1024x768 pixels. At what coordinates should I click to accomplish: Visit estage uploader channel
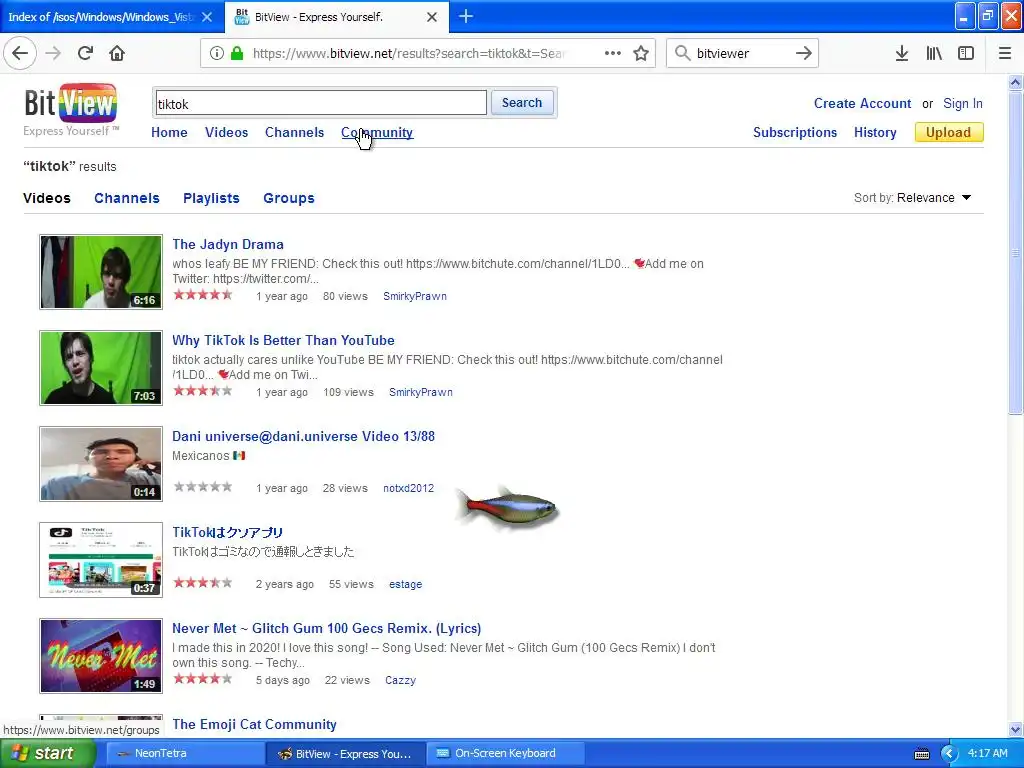[x=406, y=584]
